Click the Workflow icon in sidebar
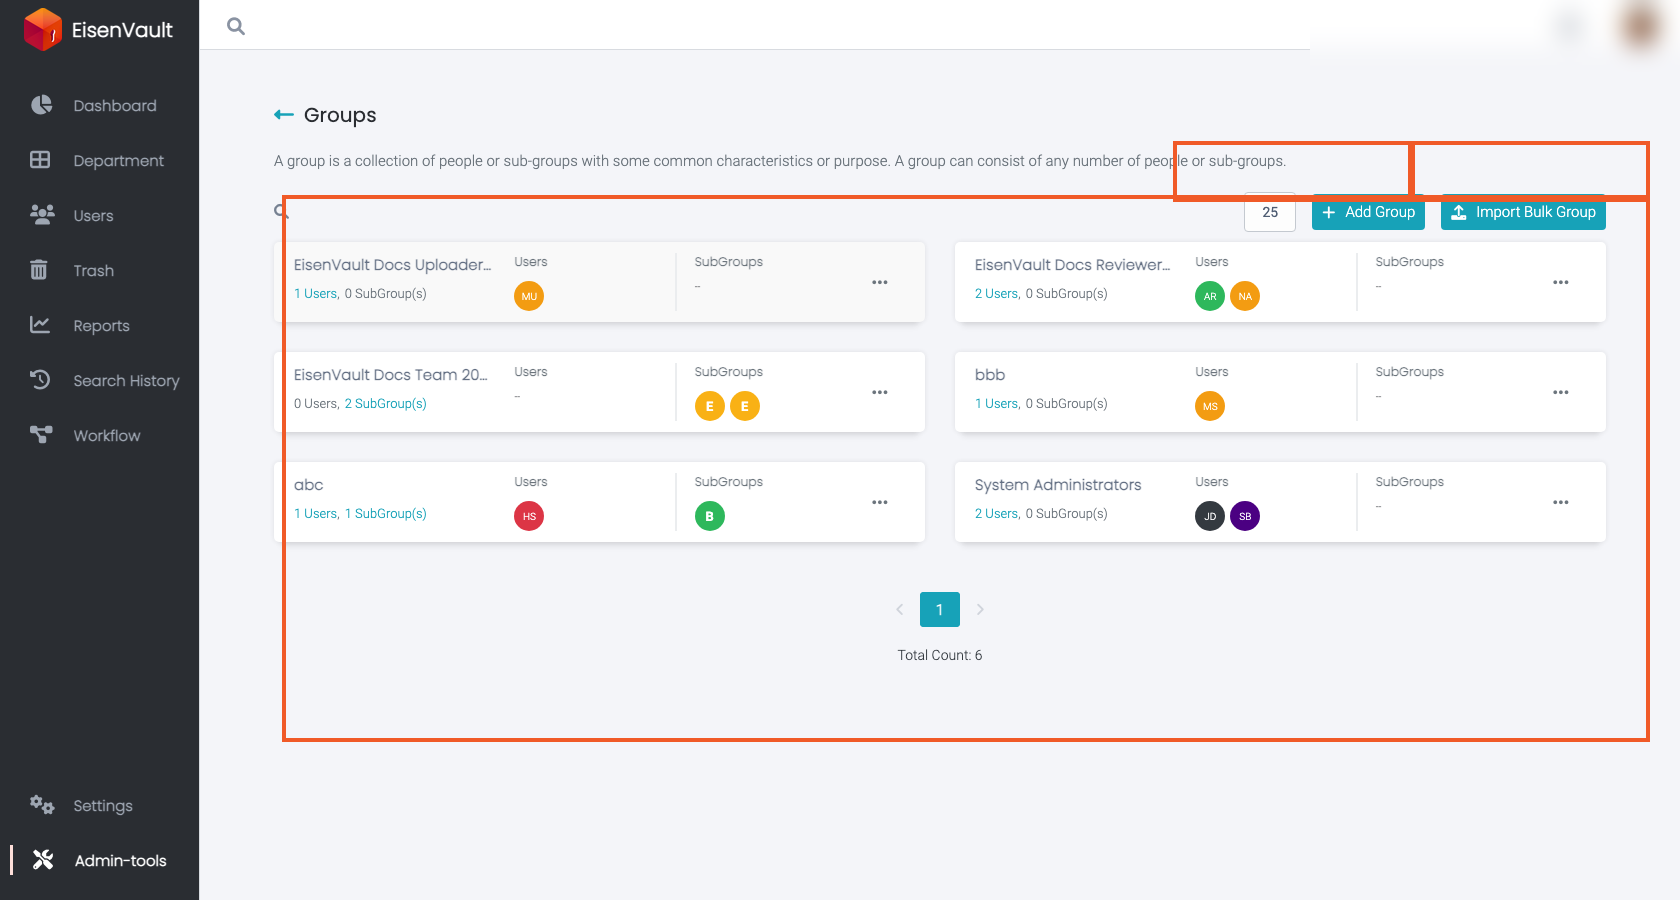This screenshot has width=1680, height=900. pos(41,434)
